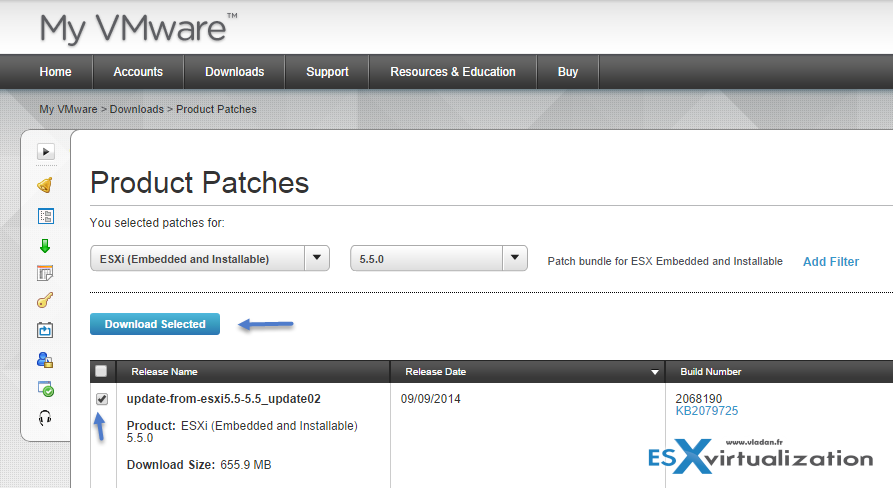Click the window with green checkmark icon
Screen dimensions: 893x488
[46, 389]
